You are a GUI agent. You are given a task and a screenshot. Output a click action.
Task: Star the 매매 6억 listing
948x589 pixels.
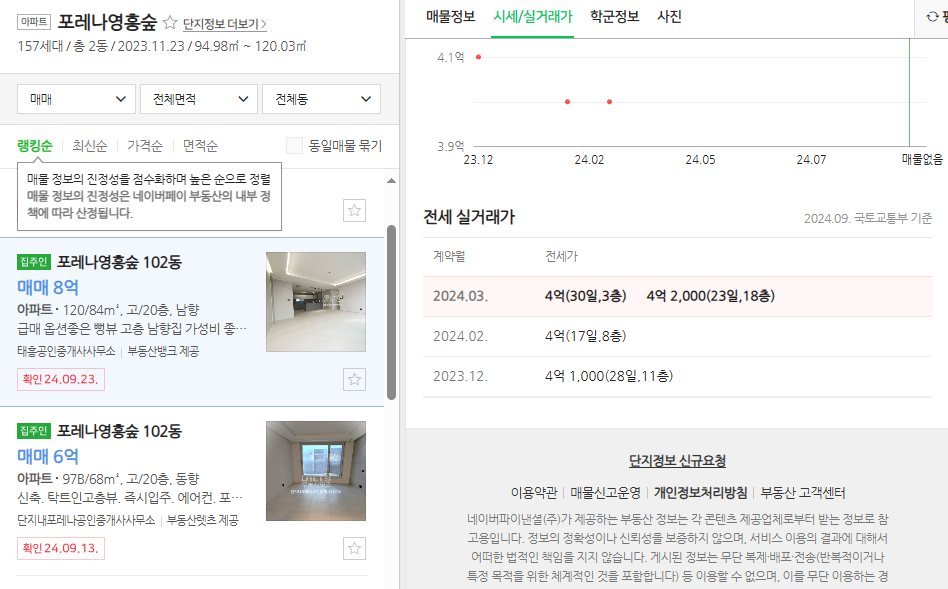354,548
